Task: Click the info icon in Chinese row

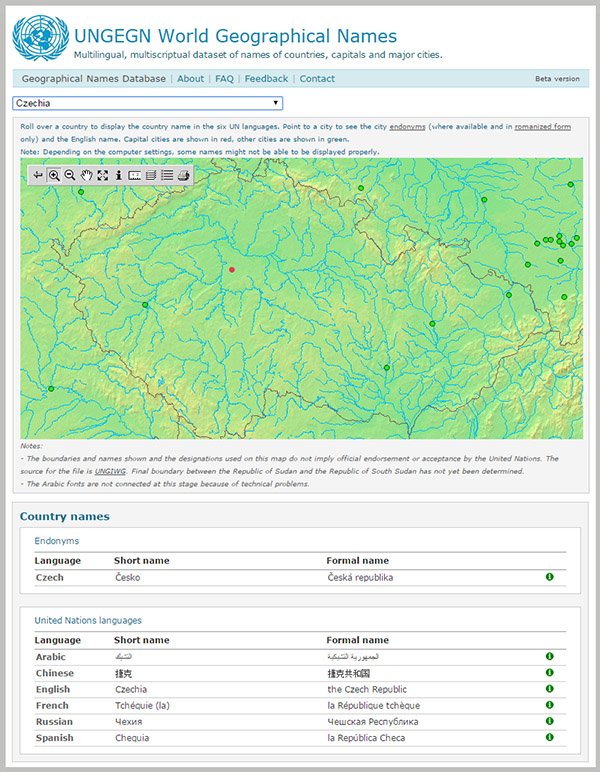Action: (549, 672)
